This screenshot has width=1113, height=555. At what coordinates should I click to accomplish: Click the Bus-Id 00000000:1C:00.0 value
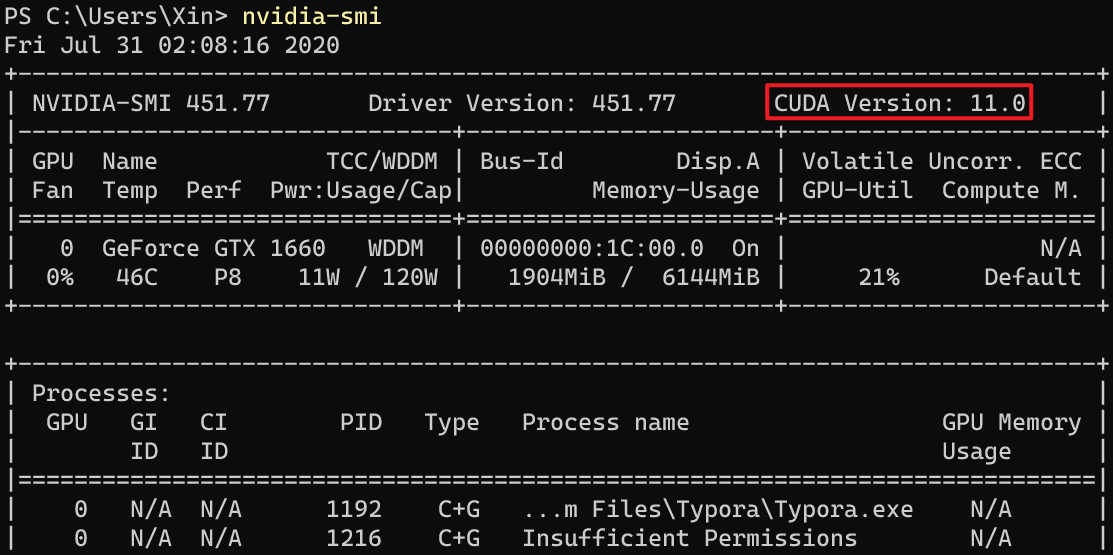(591, 248)
